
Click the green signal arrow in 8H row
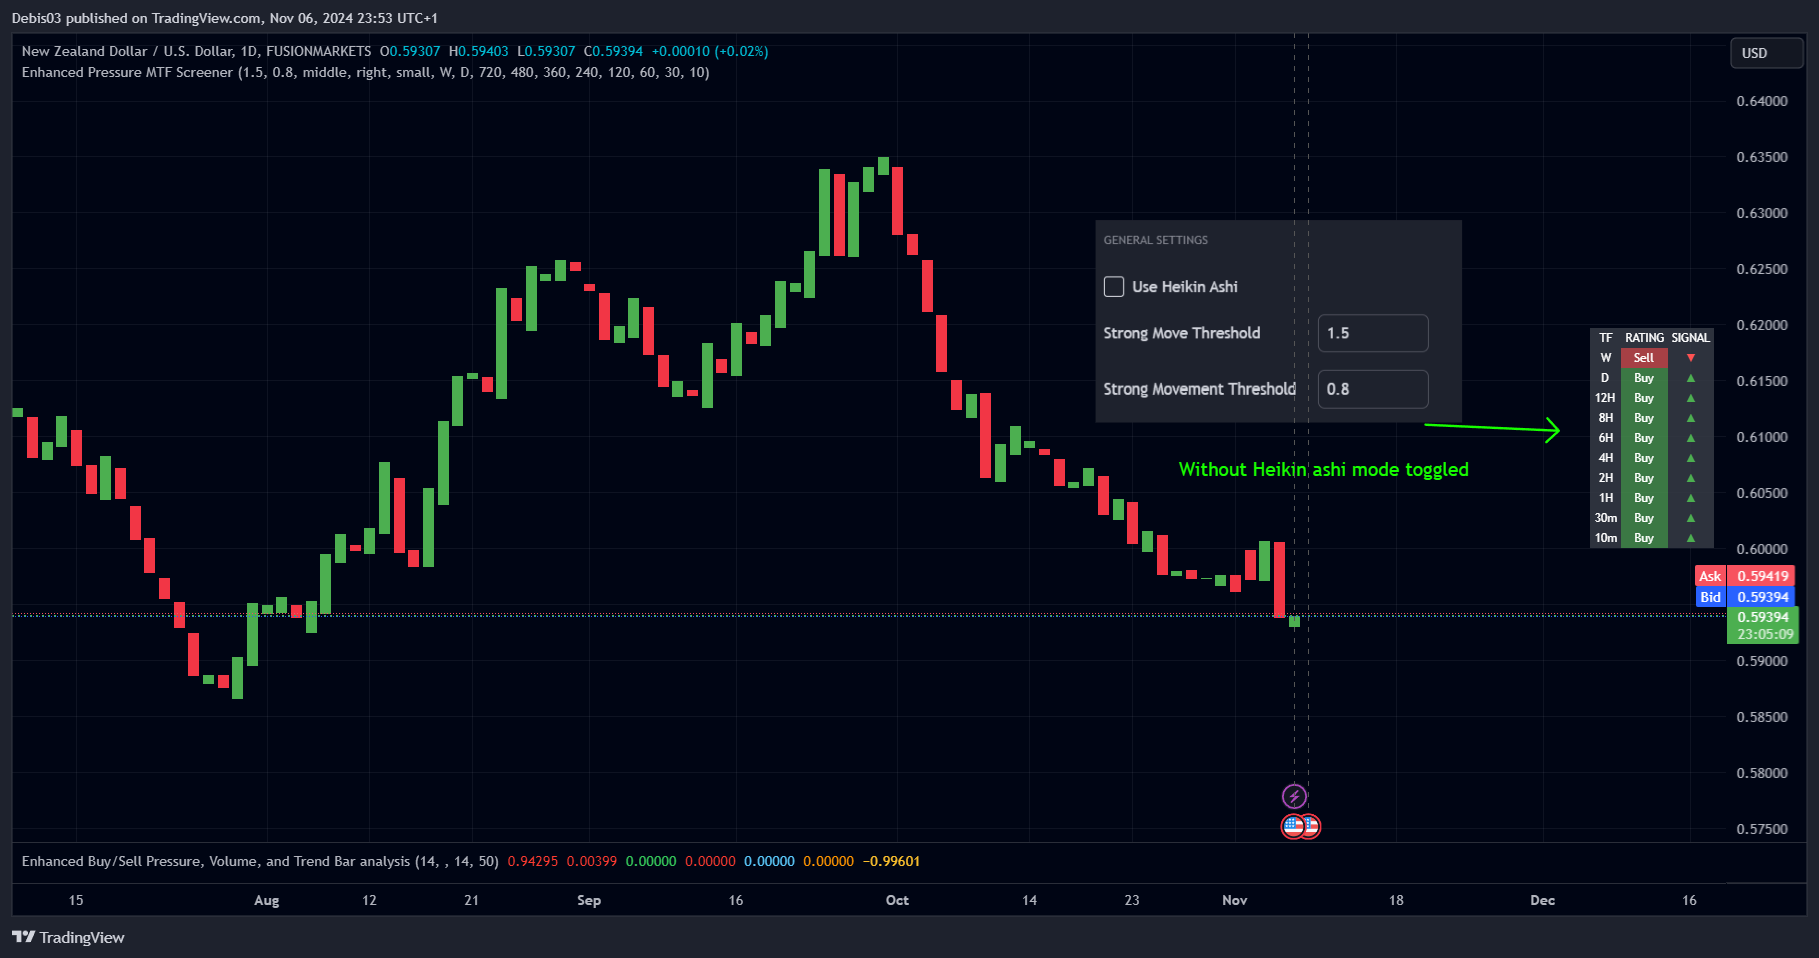pyautogui.click(x=1691, y=418)
